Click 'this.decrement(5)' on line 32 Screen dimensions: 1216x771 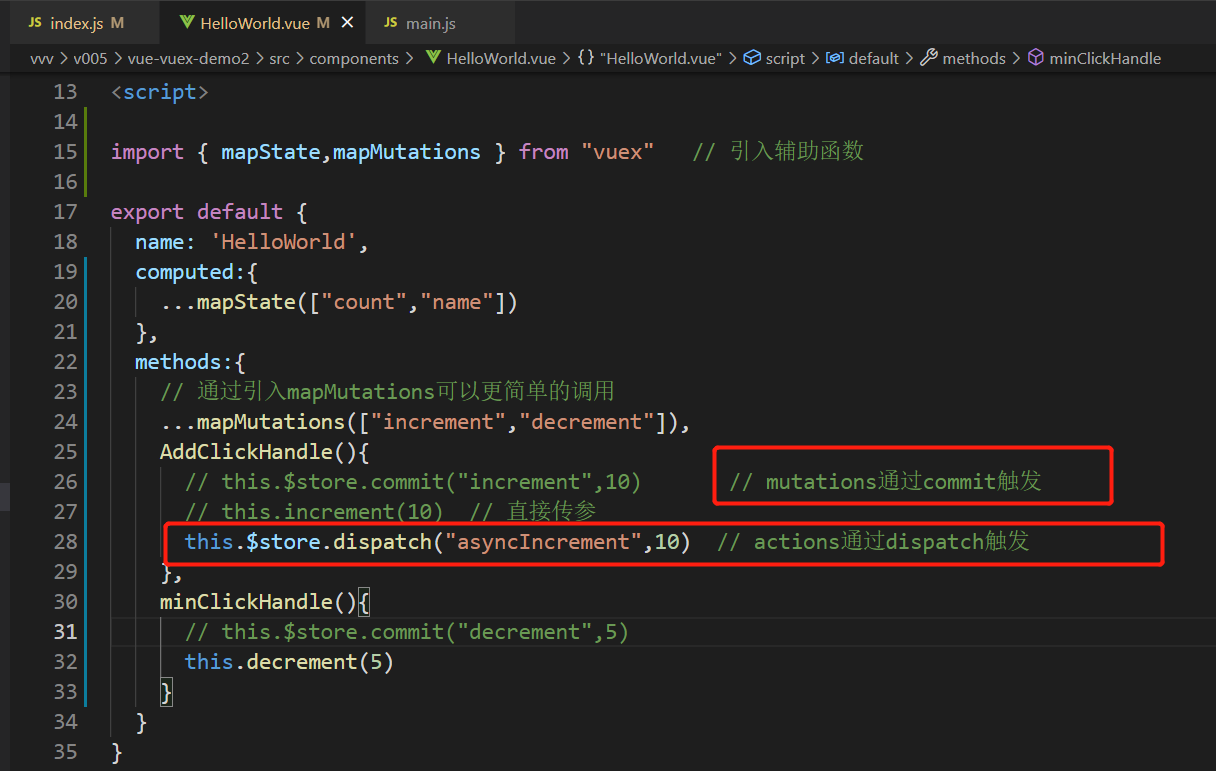click(289, 662)
